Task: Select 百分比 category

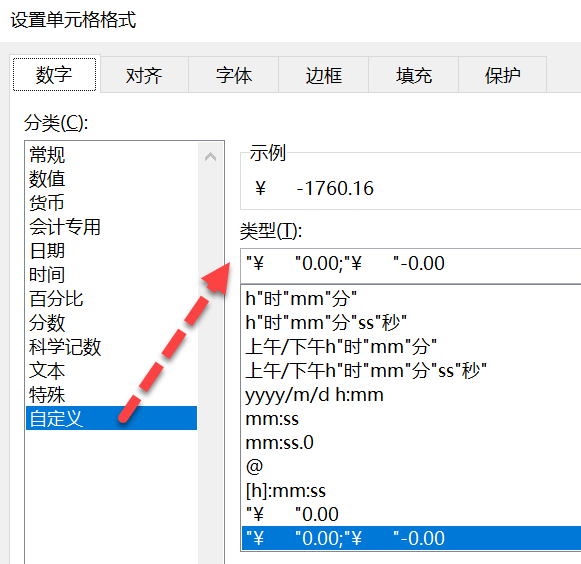Action: 111,299
